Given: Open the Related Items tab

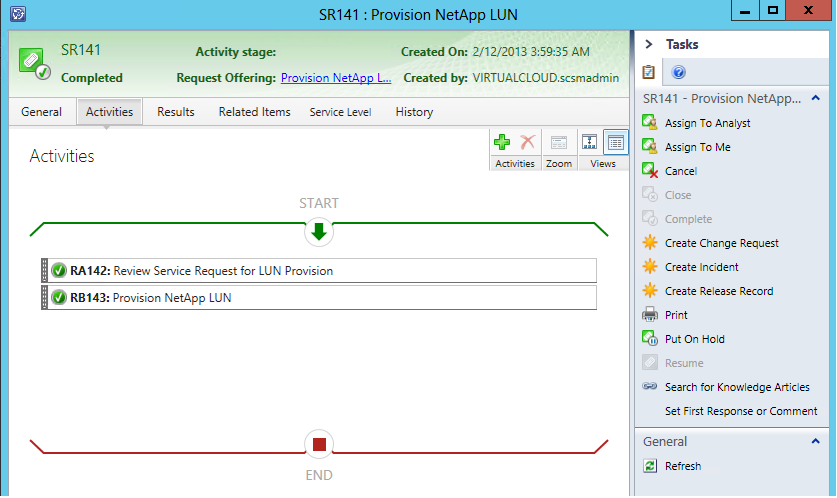Looking at the screenshot, I should (x=255, y=112).
